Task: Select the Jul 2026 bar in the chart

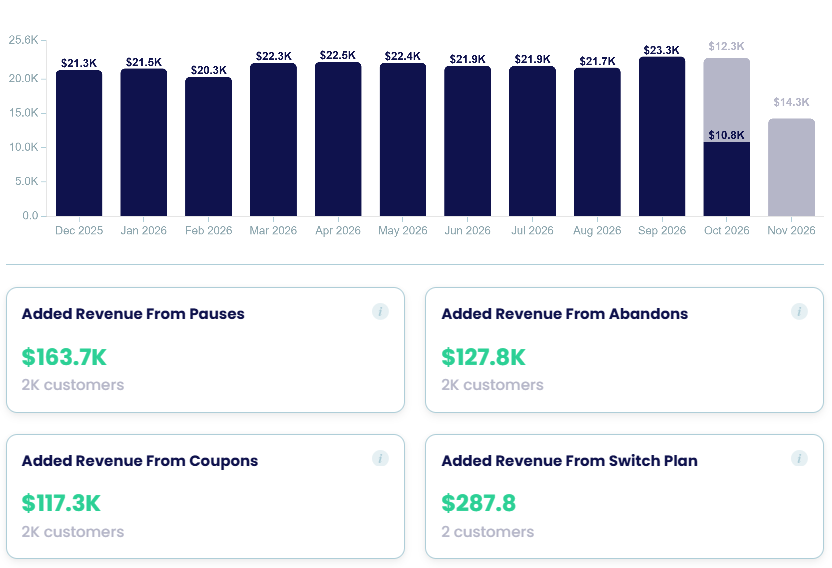Action: click(532, 141)
